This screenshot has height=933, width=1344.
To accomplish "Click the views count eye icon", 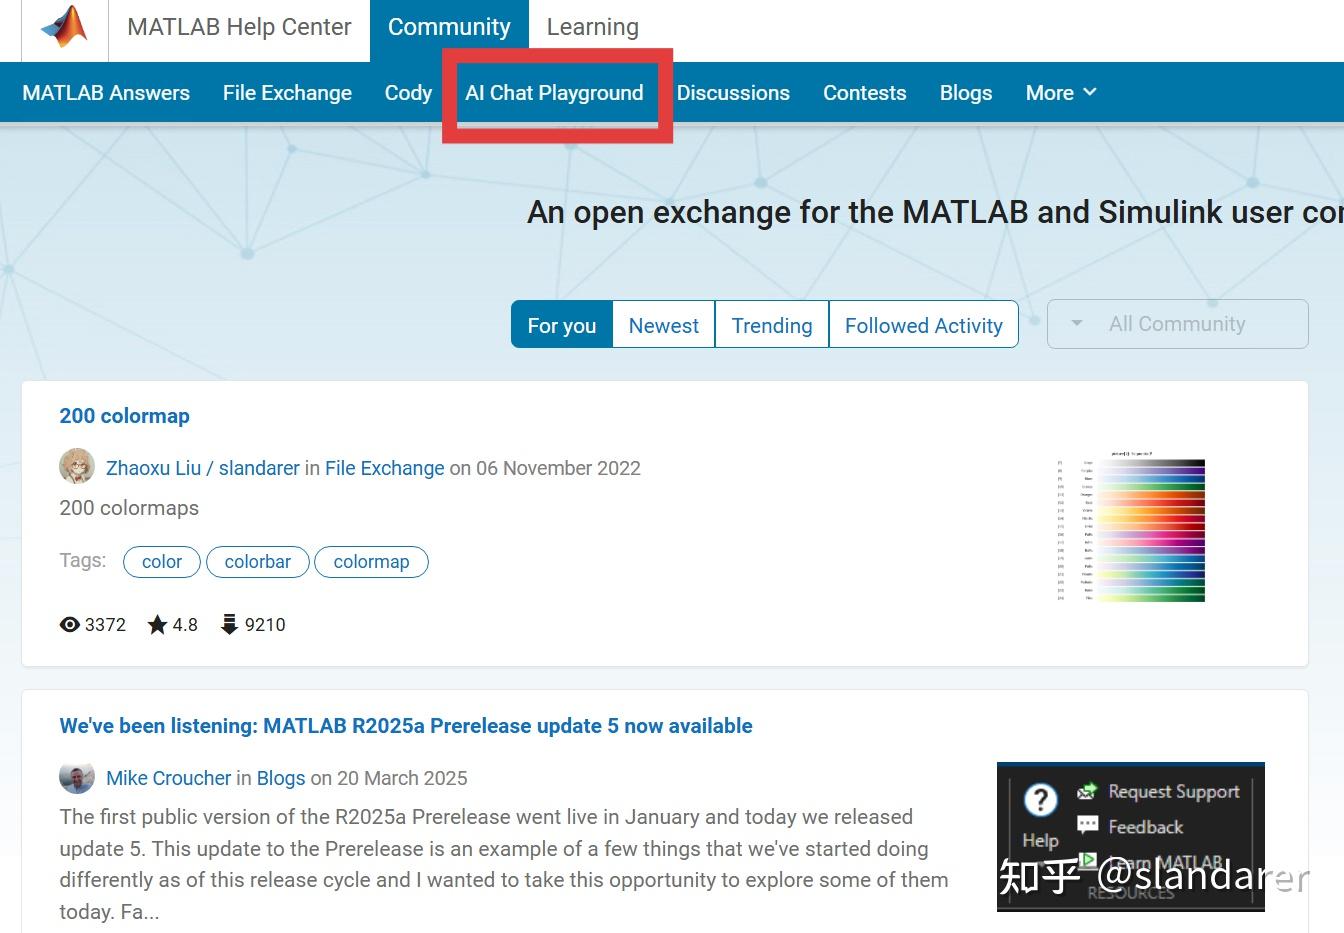I will (x=69, y=624).
